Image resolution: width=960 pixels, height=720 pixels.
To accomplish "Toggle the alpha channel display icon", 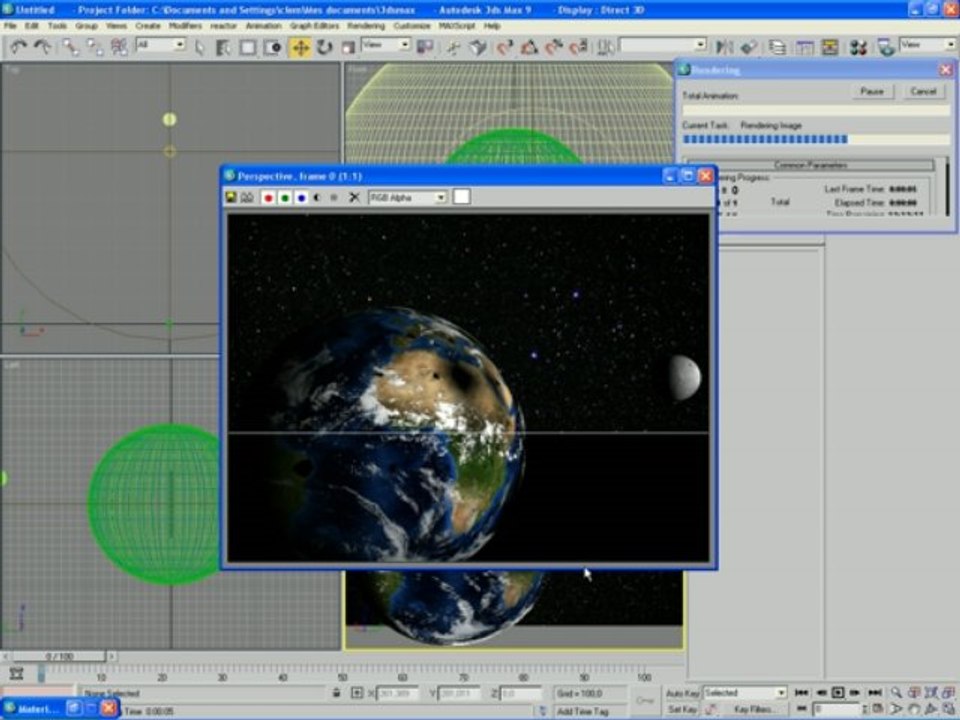I will pyautogui.click(x=317, y=197).
